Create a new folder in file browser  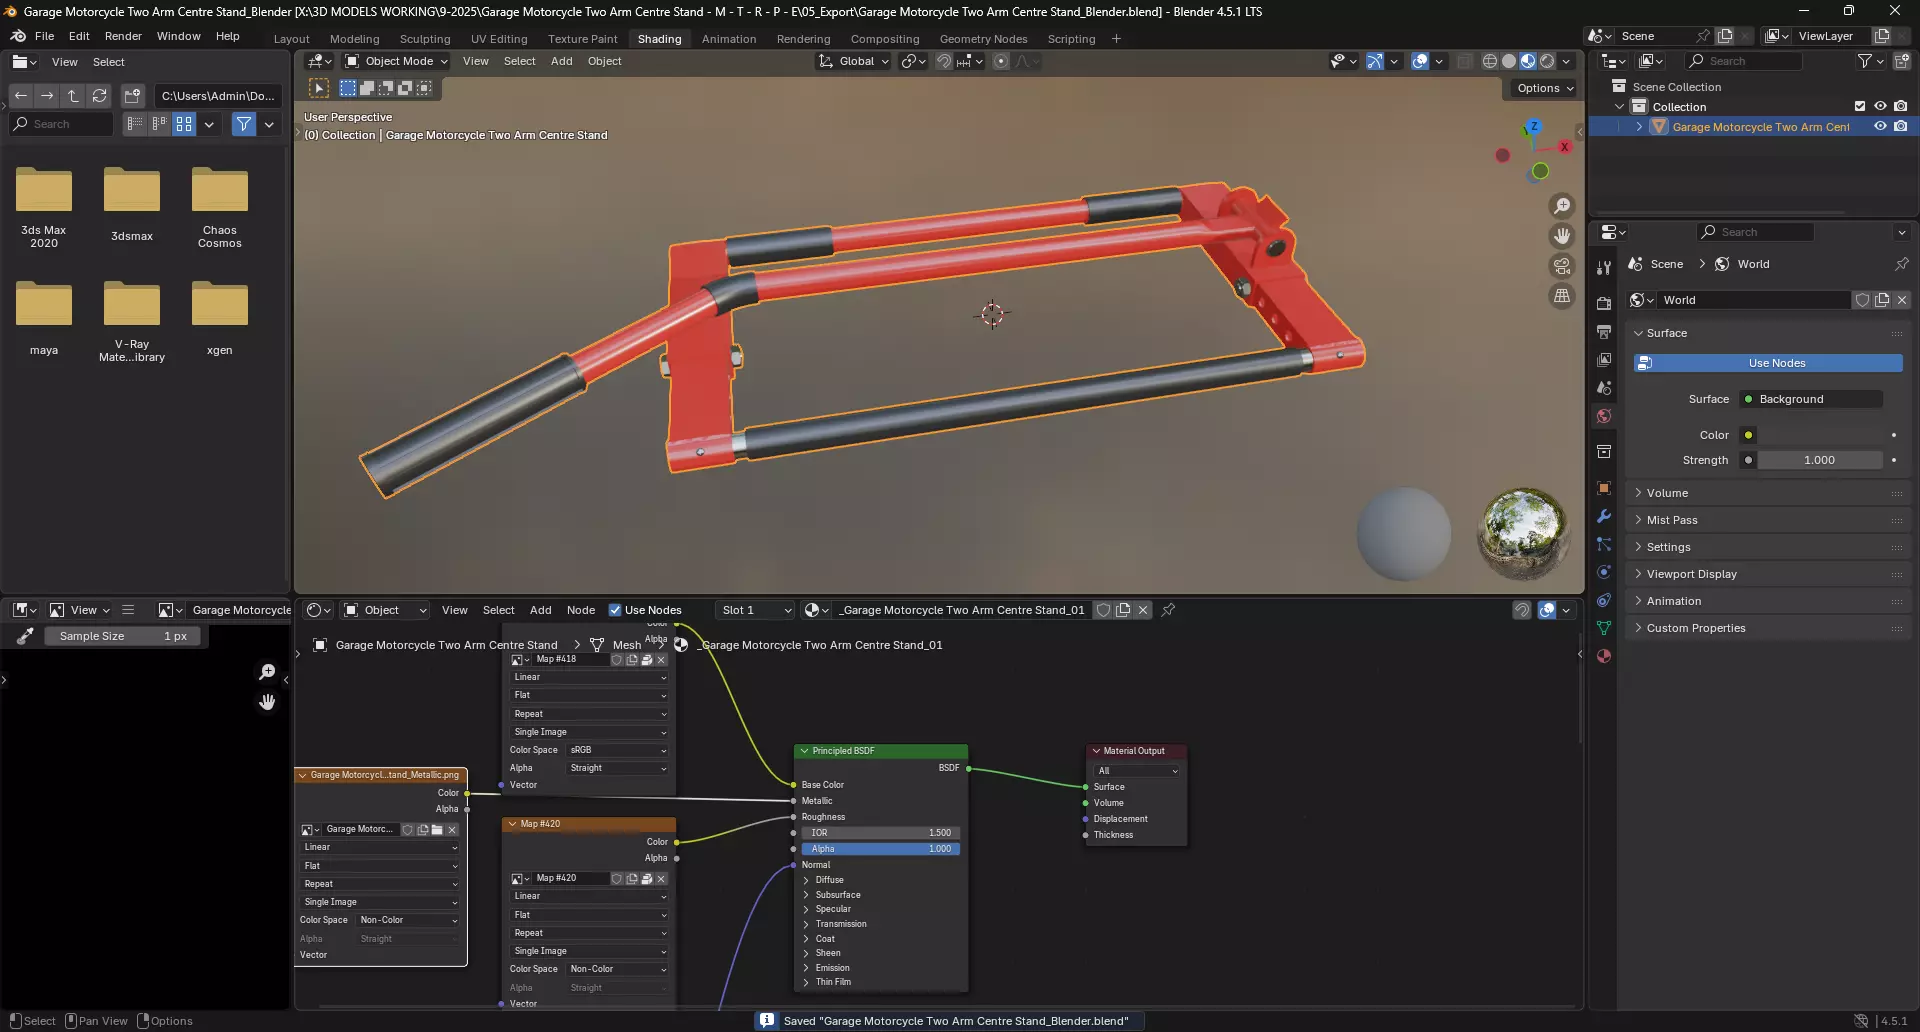pos(132,96)
